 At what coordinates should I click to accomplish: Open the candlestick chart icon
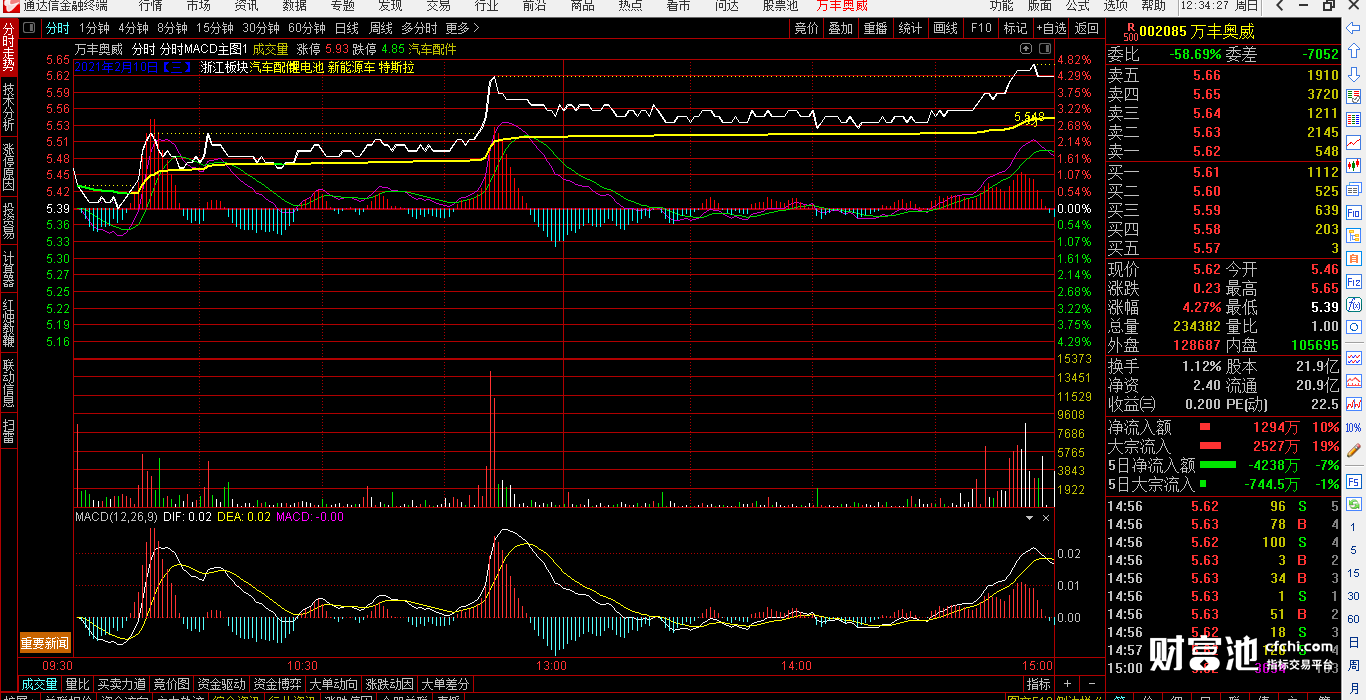[1354, 165]
